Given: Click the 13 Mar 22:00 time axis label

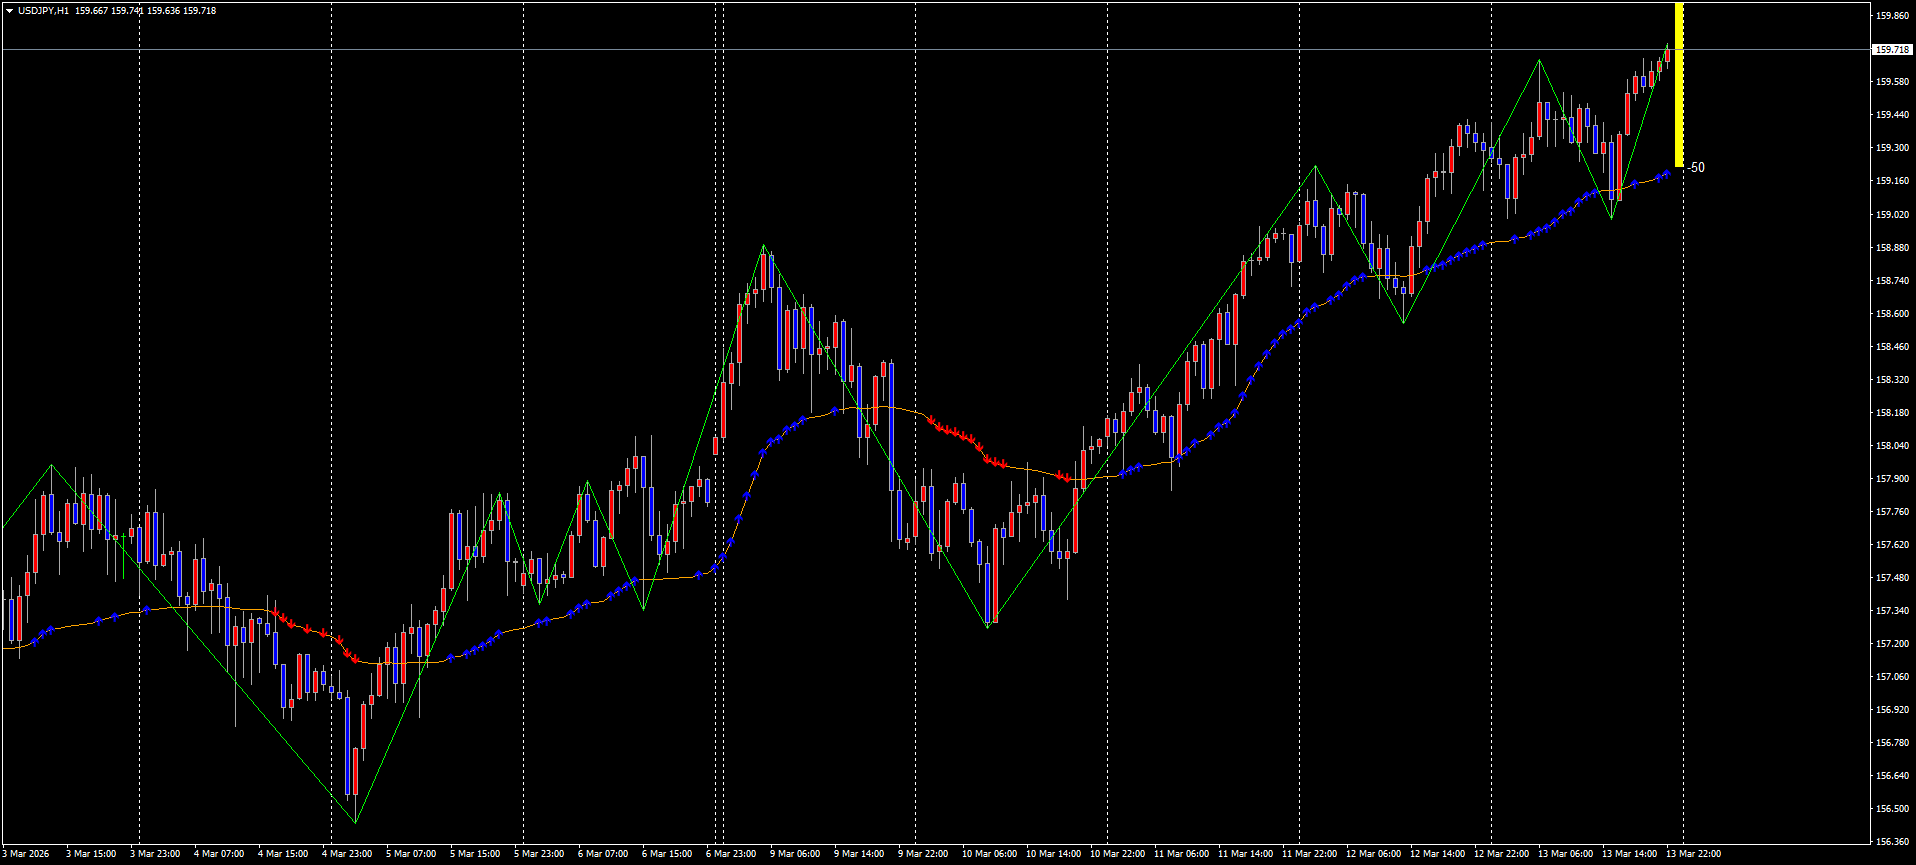Looking at the screenshot, I should 1693,854.
